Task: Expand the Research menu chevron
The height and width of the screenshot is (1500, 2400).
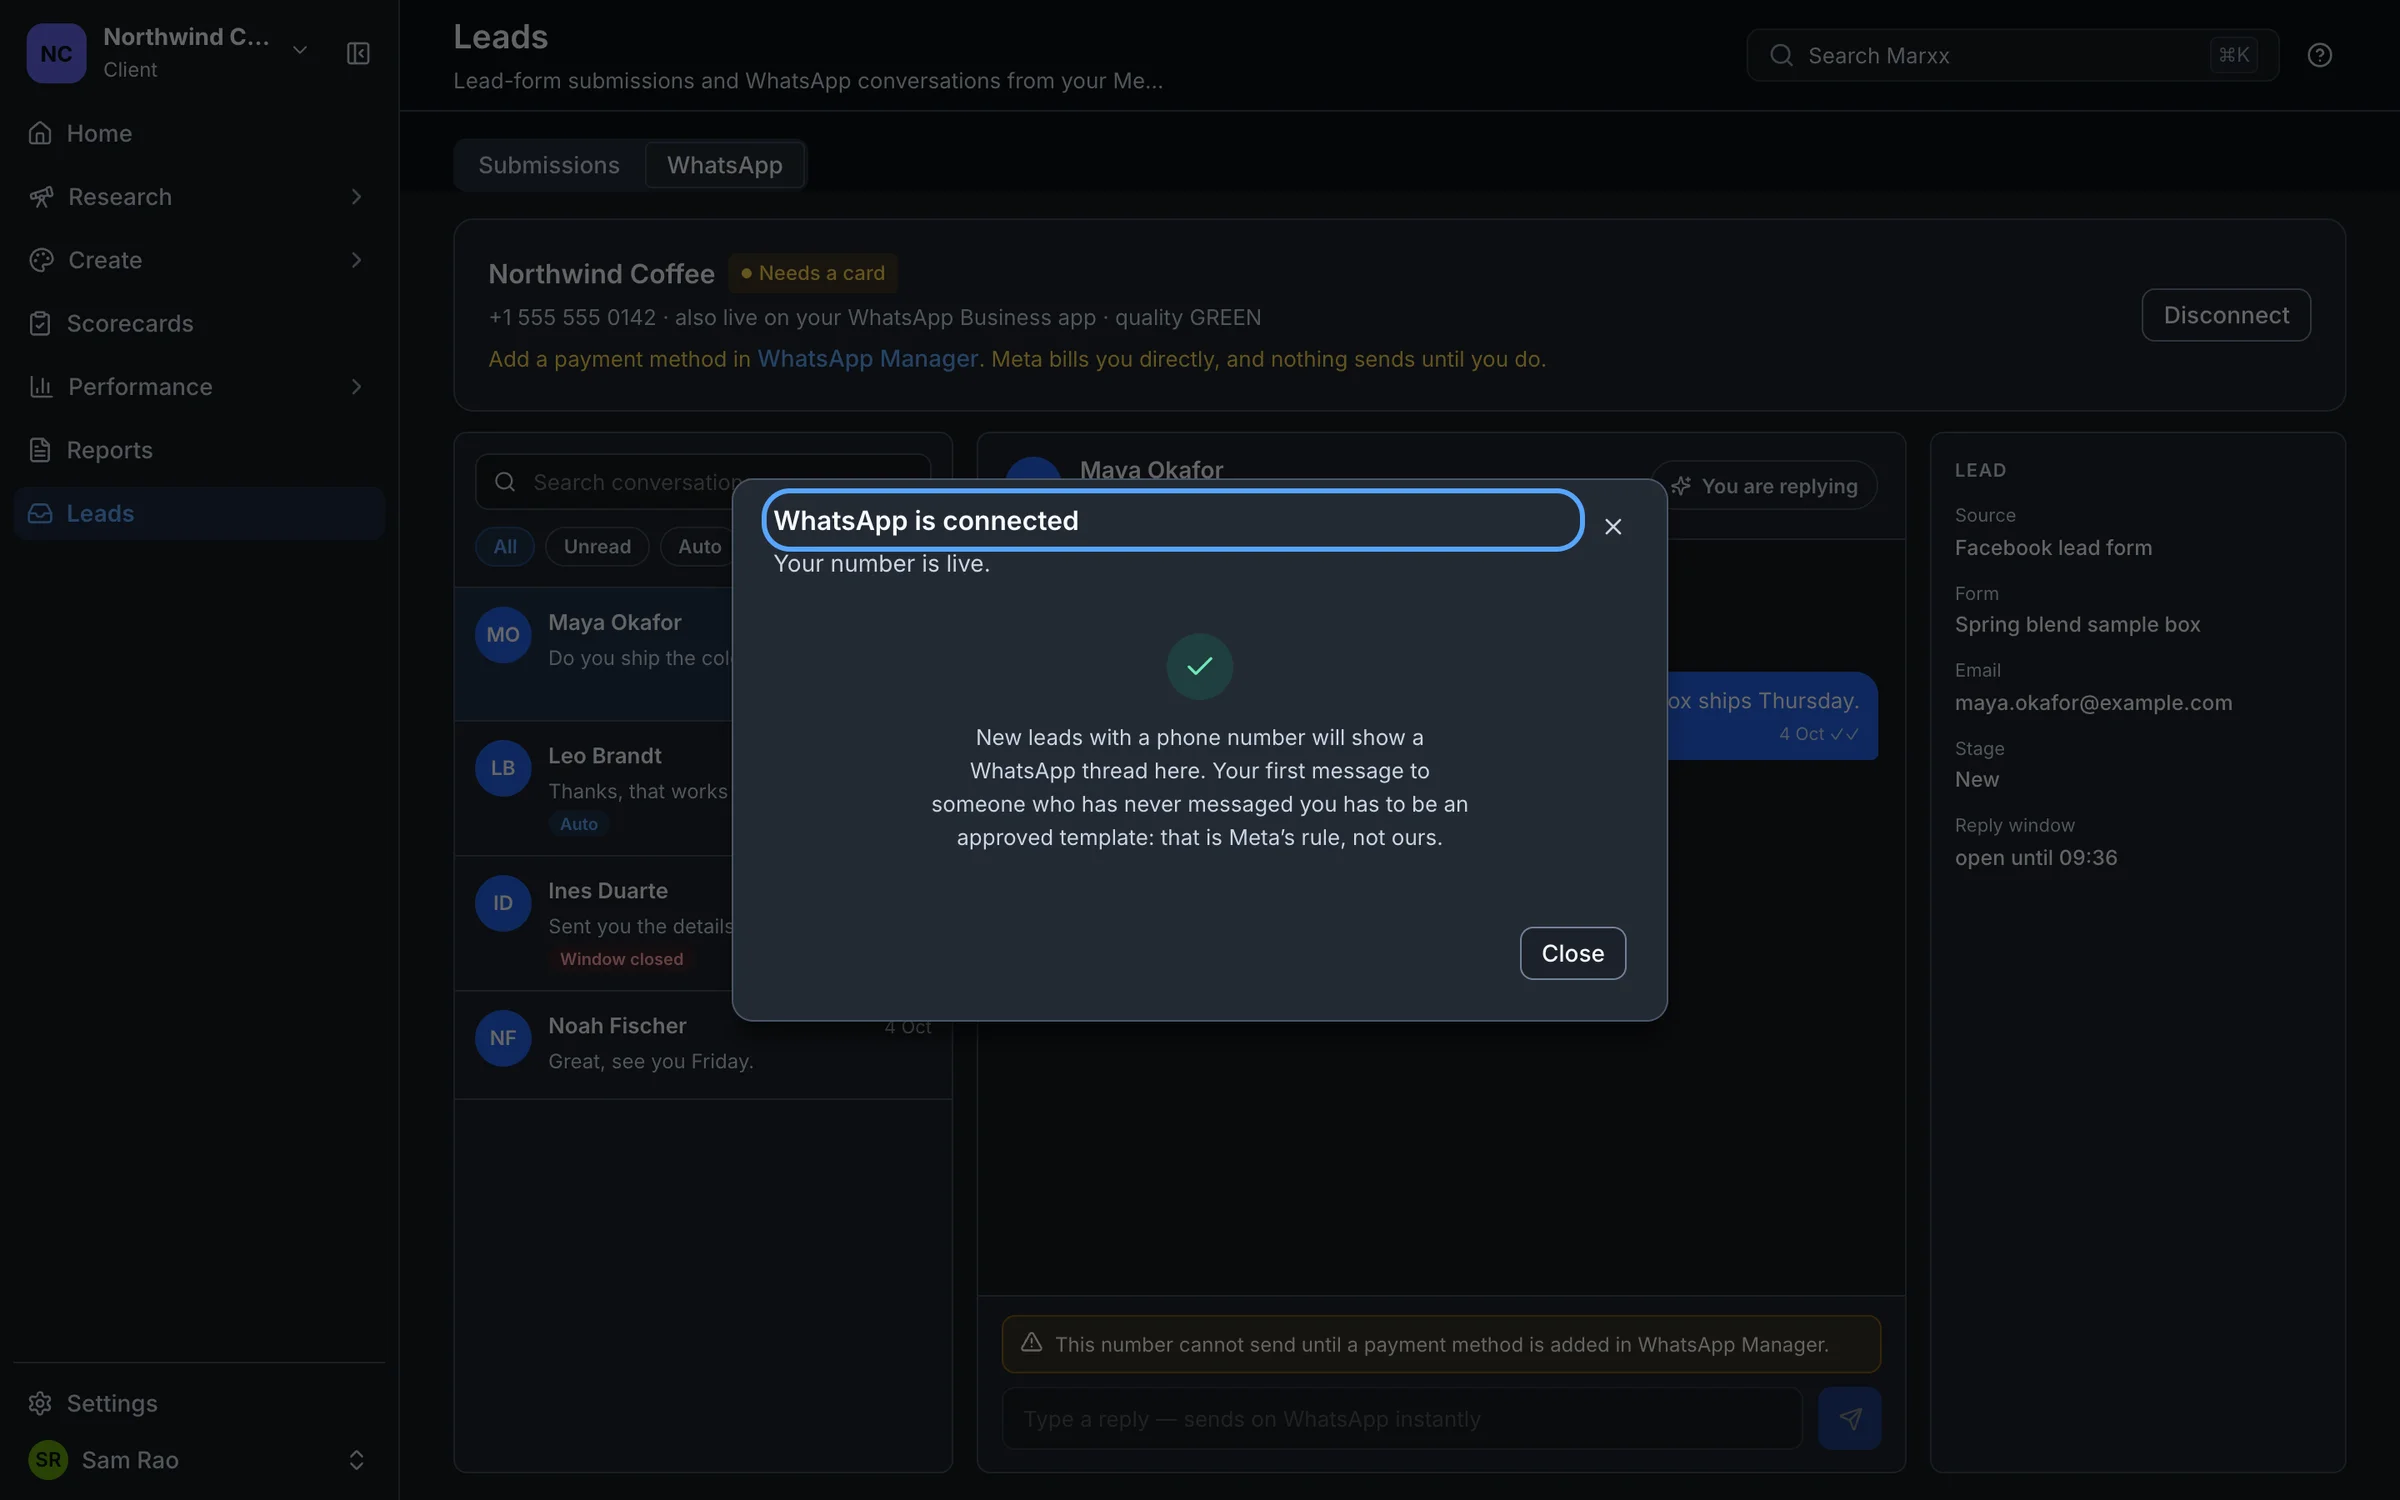Action: click(356, 197)
